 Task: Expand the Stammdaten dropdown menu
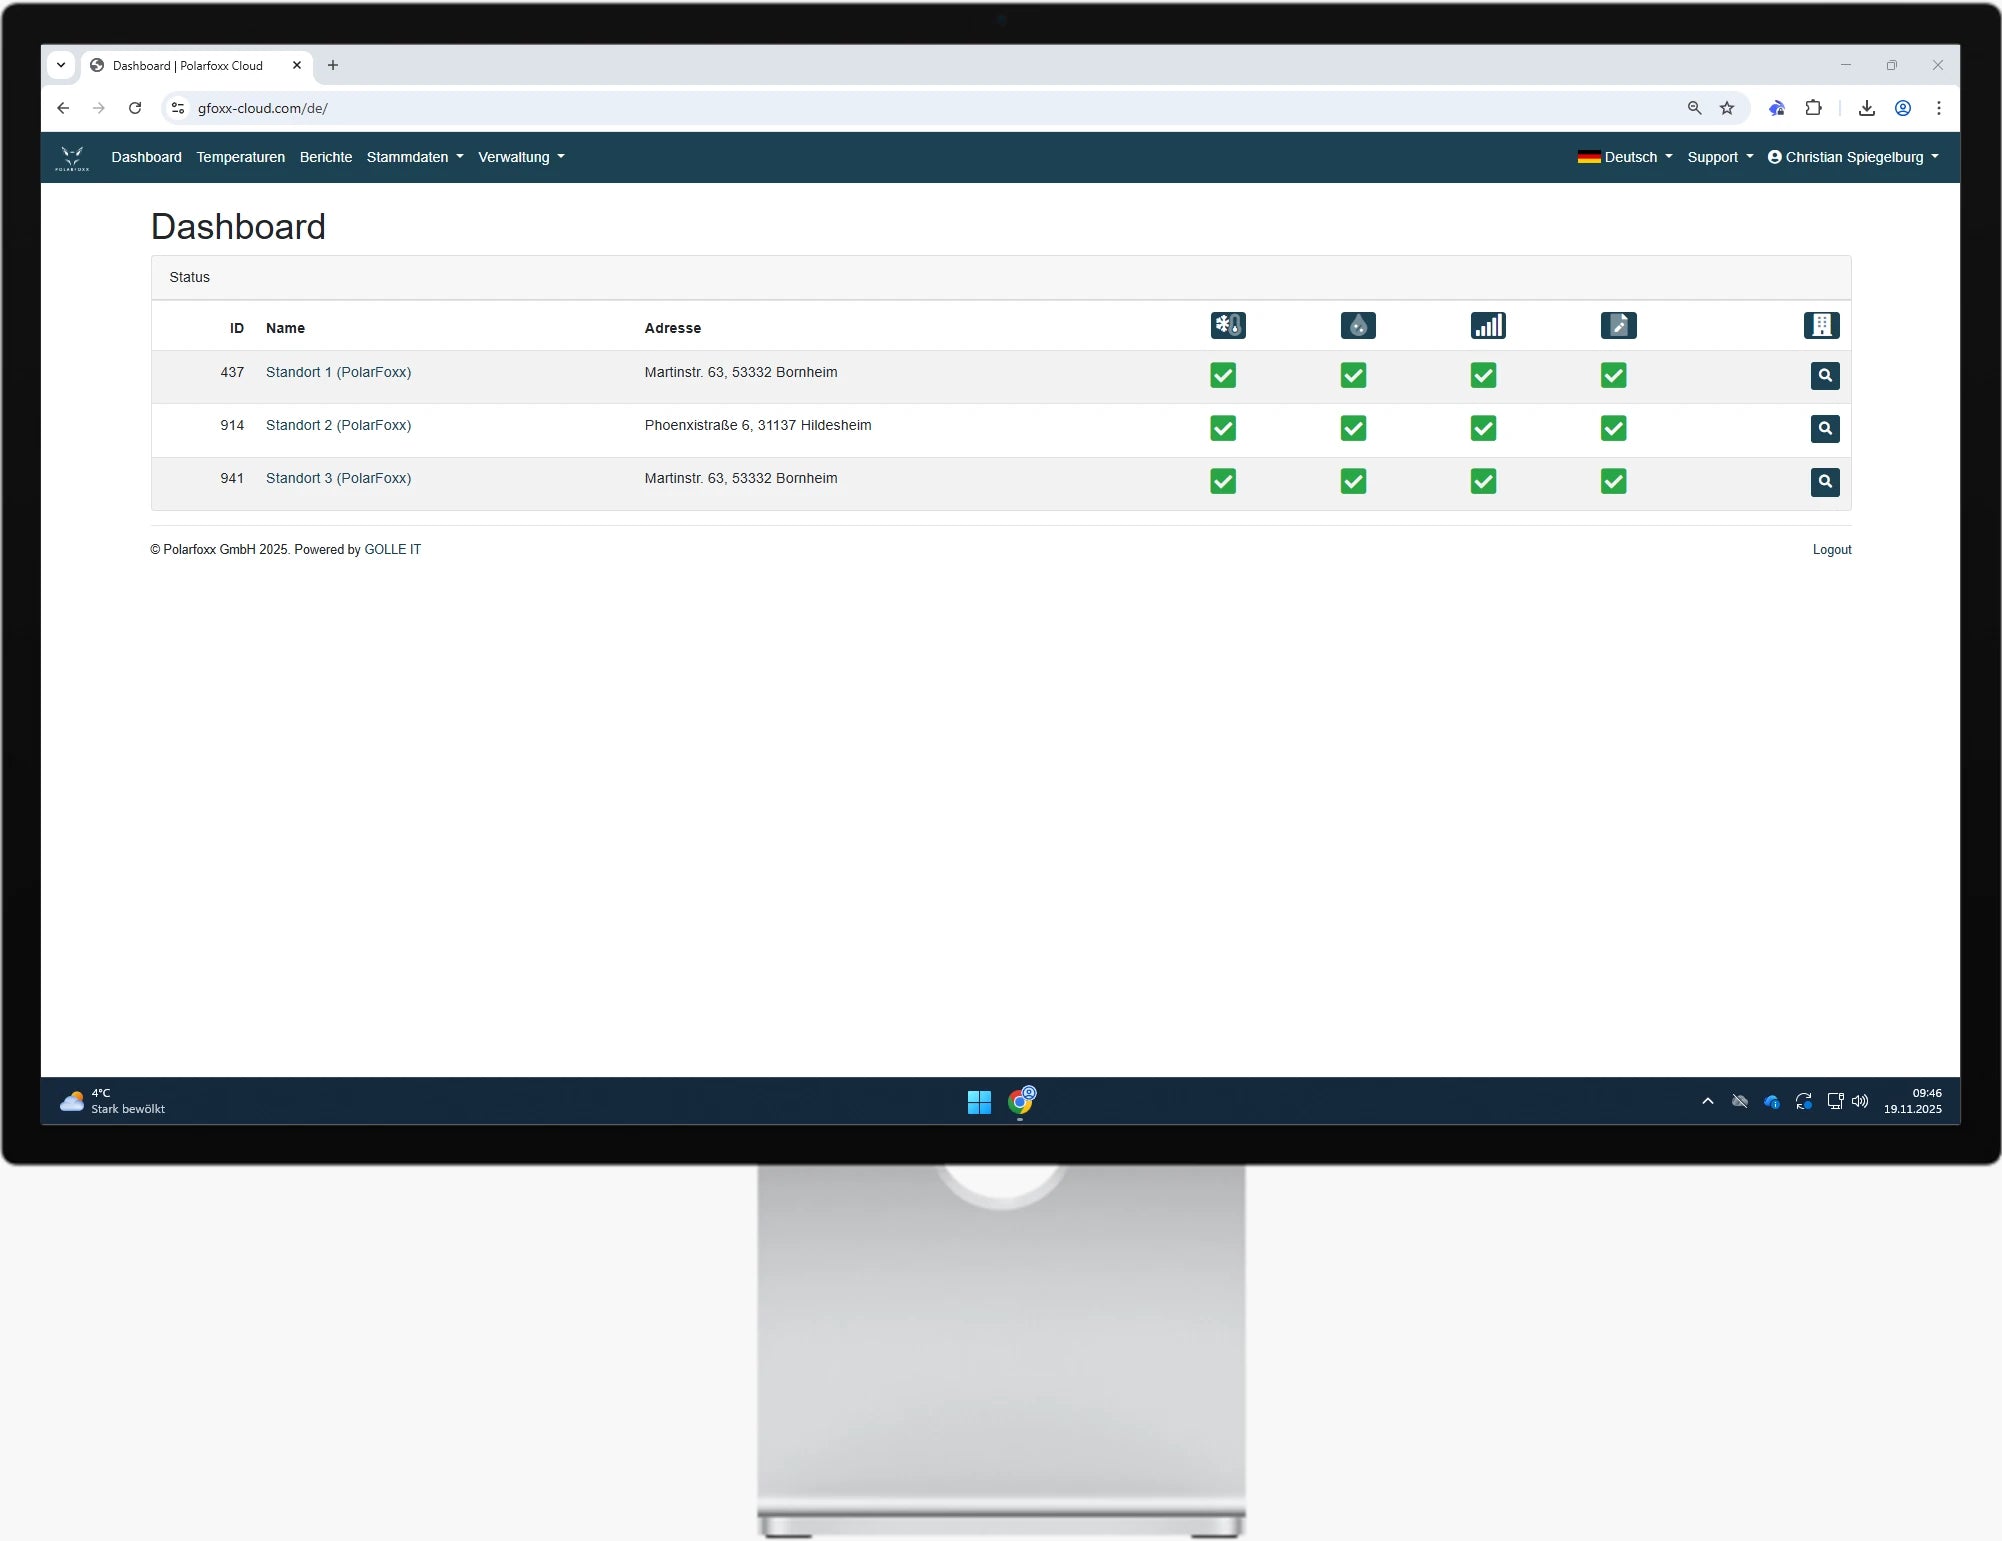click(414, 157)
